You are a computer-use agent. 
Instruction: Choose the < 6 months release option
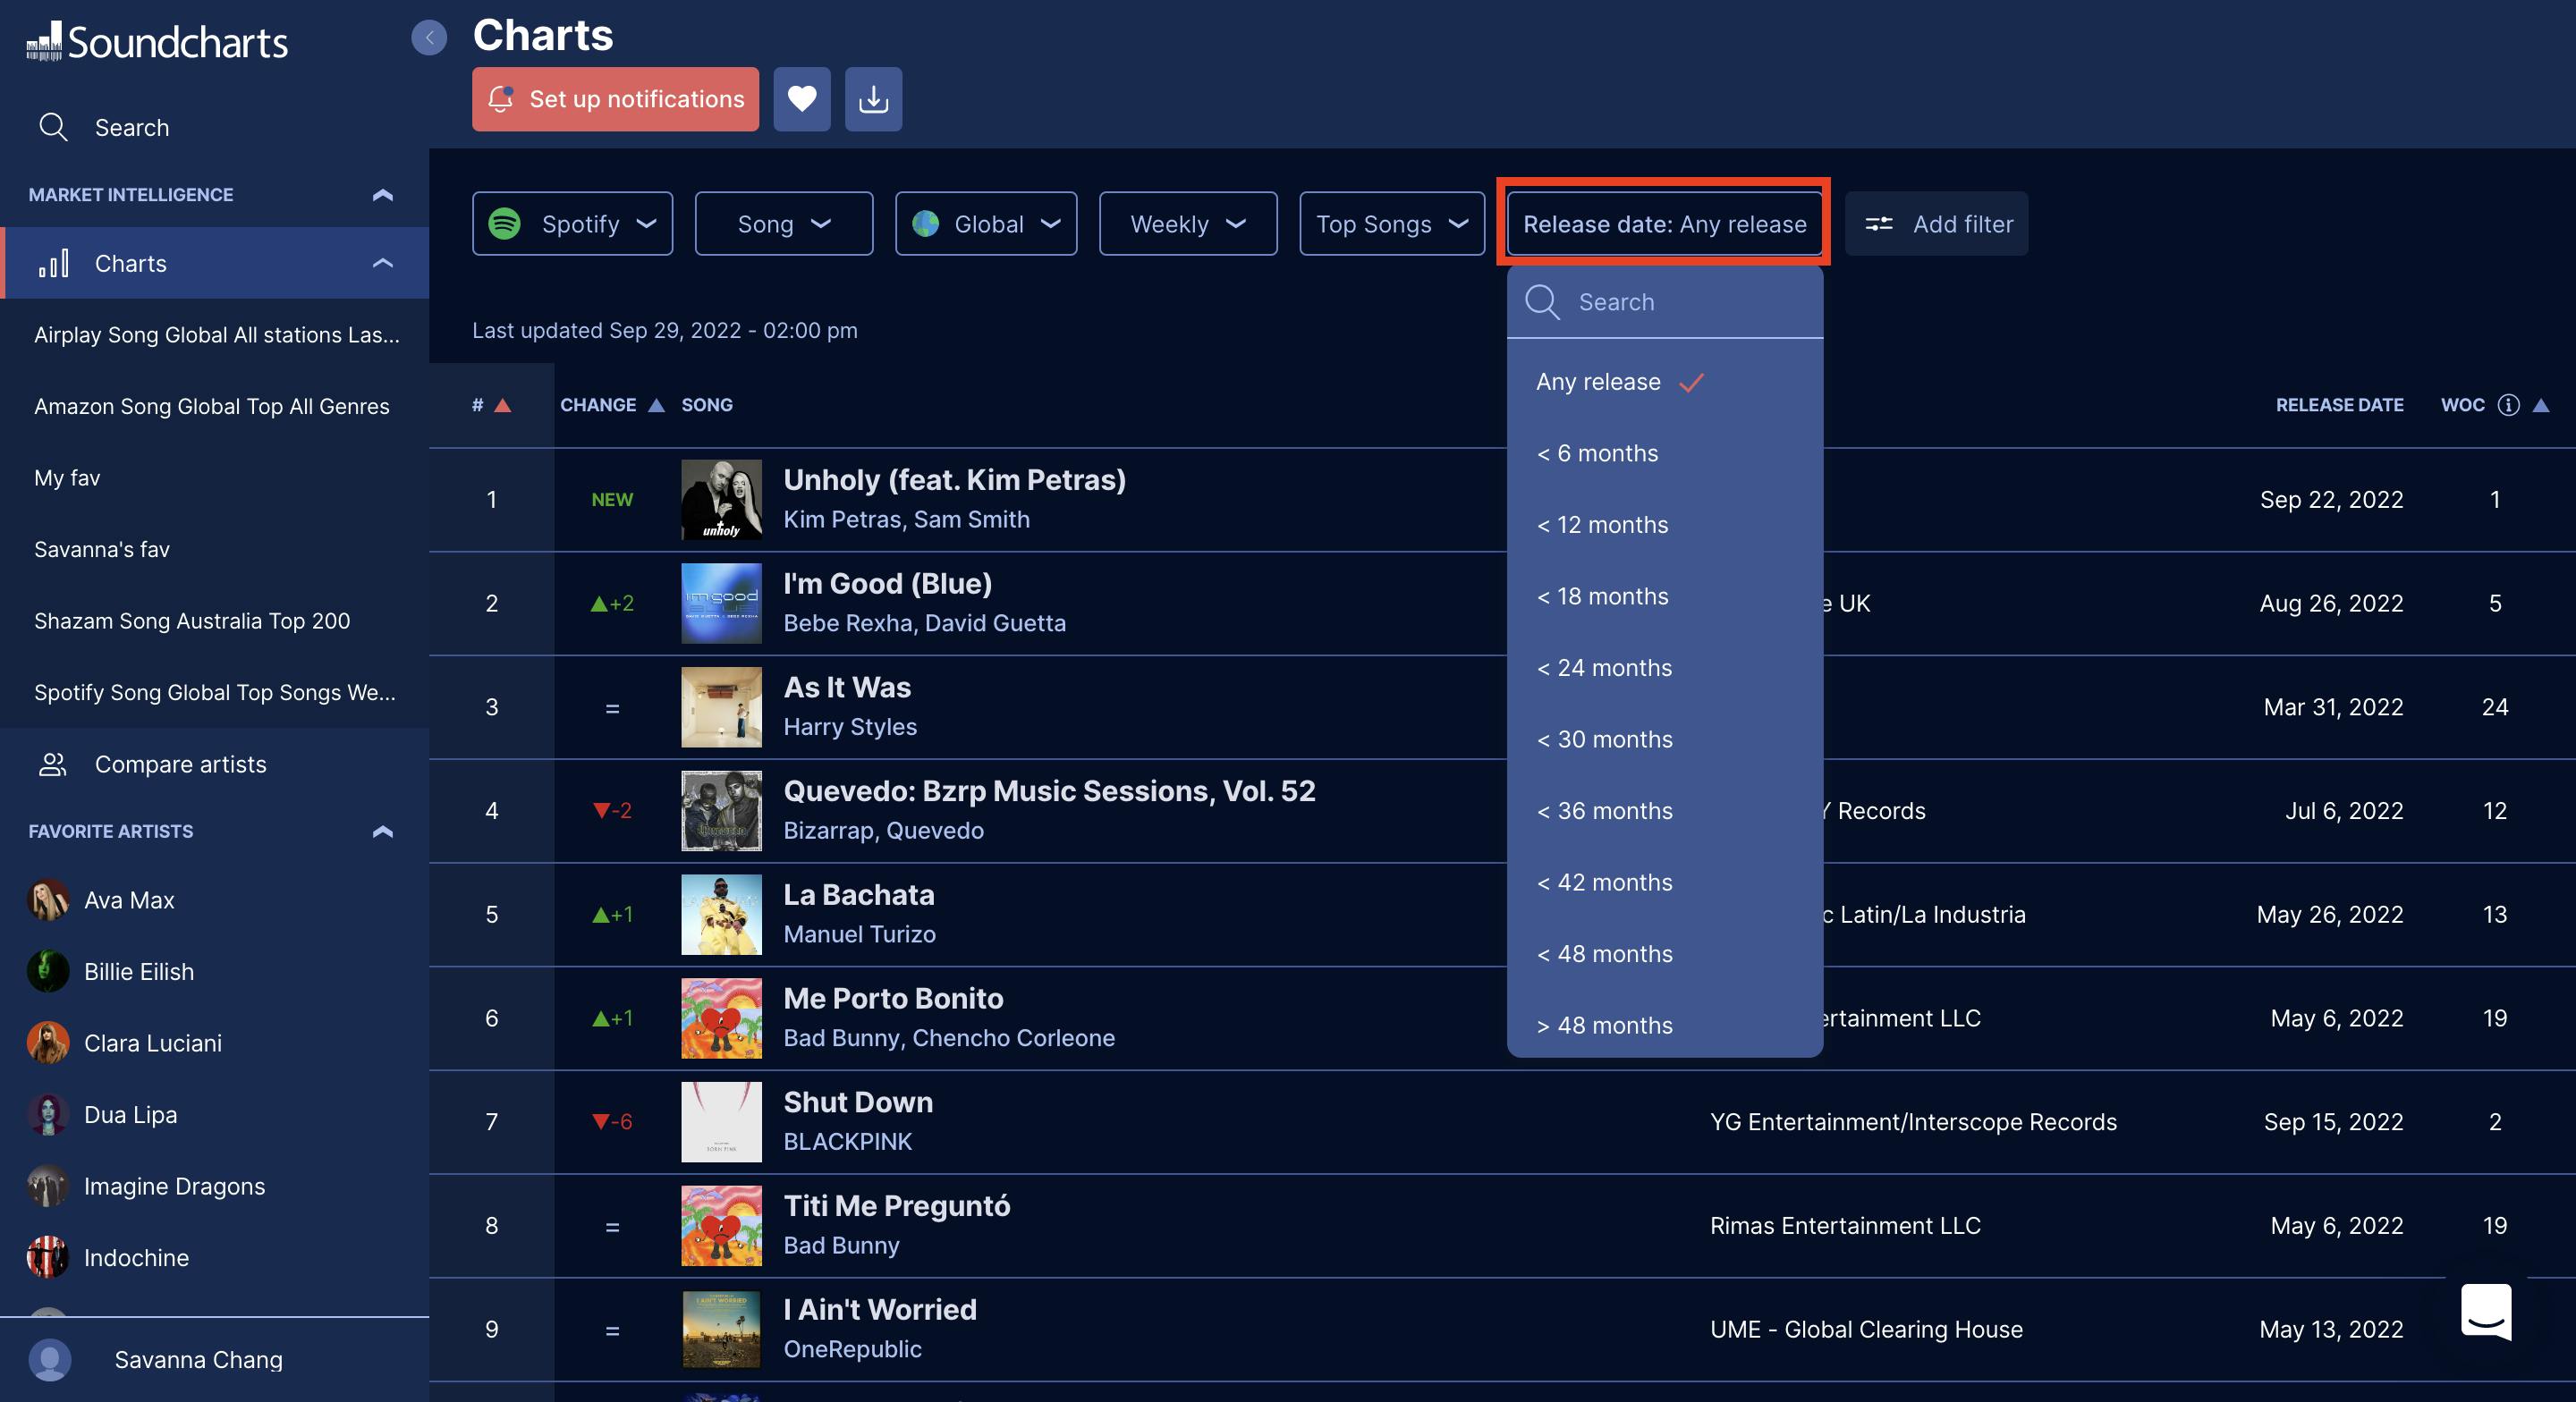coord(1597,454)
